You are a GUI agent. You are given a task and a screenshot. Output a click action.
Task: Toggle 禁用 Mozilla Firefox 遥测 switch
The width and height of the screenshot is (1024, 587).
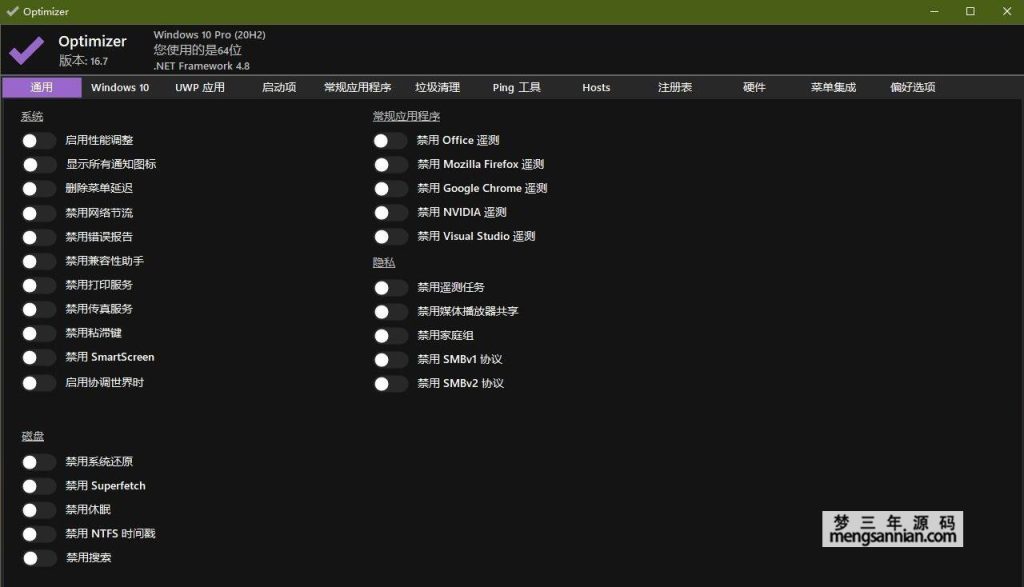(391, 165)
